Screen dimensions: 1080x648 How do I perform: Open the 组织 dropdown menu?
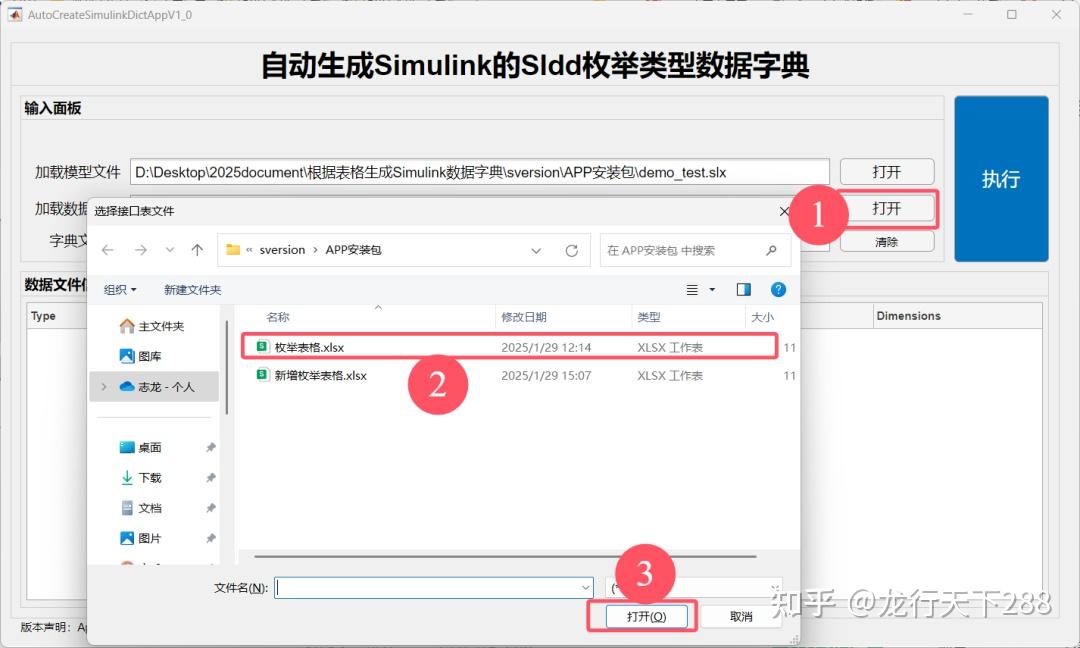[x=121, y=289]
